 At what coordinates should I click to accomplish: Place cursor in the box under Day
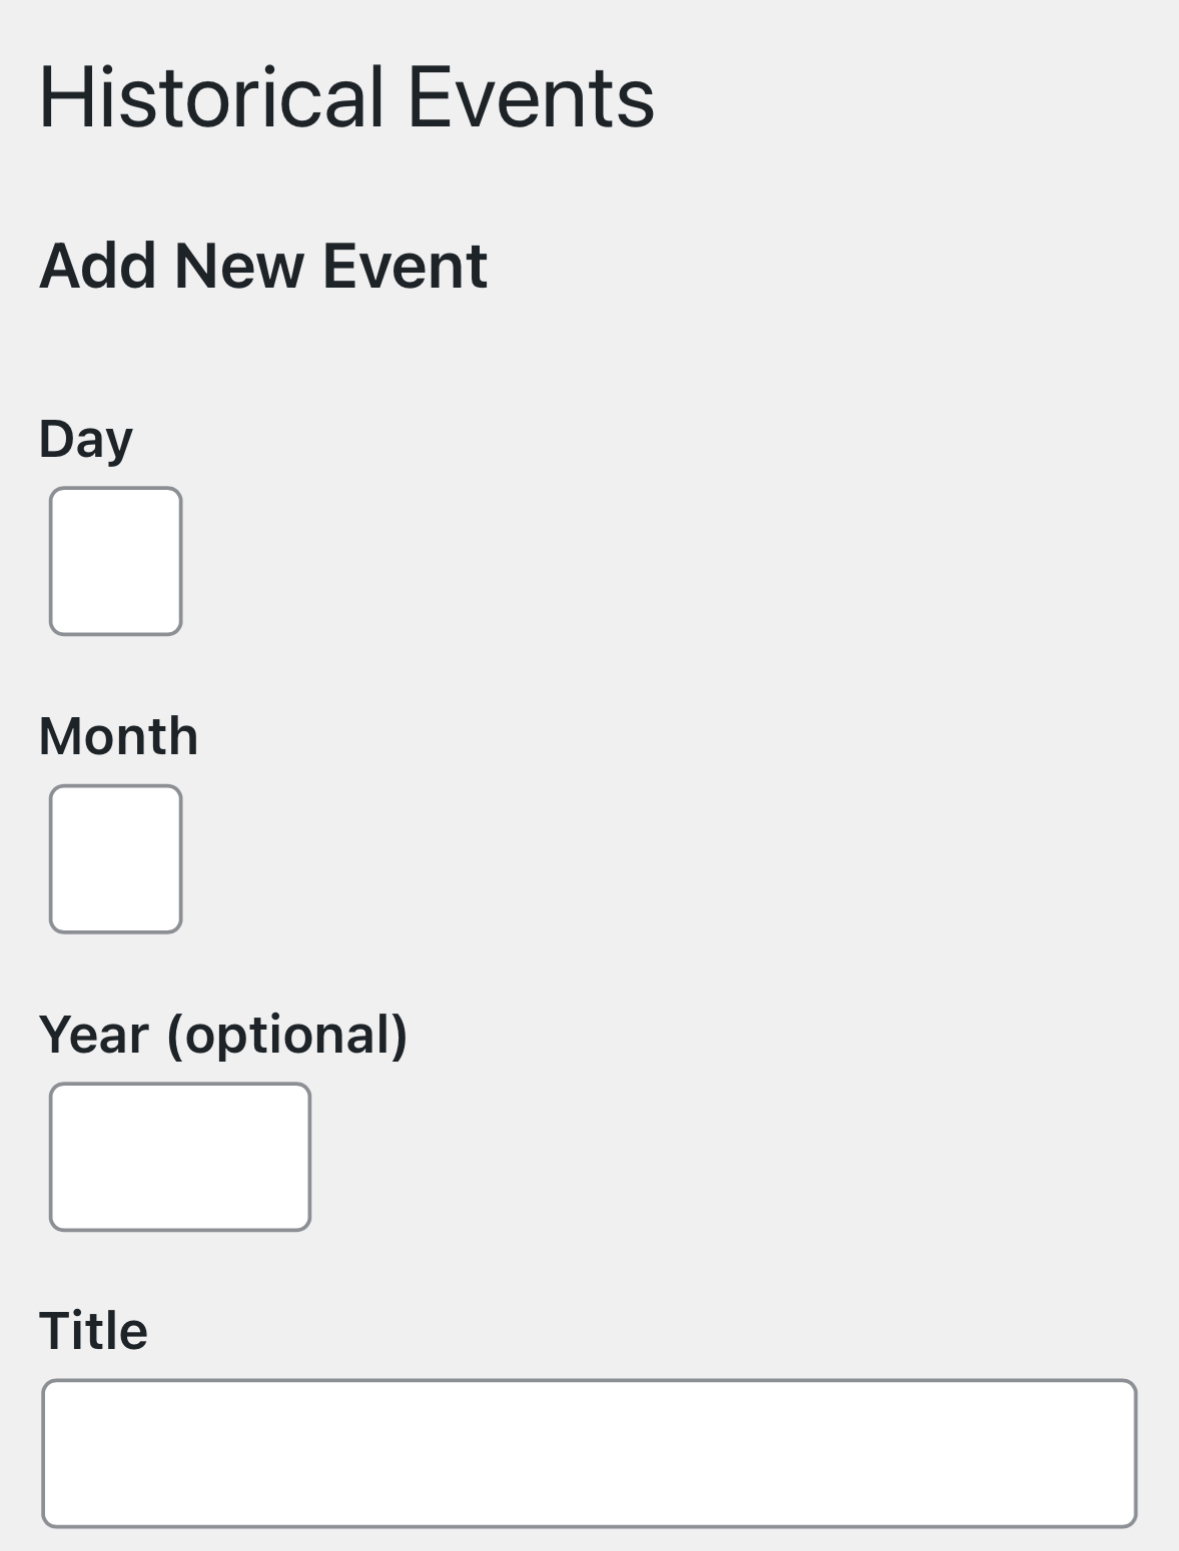click(116, 561)
